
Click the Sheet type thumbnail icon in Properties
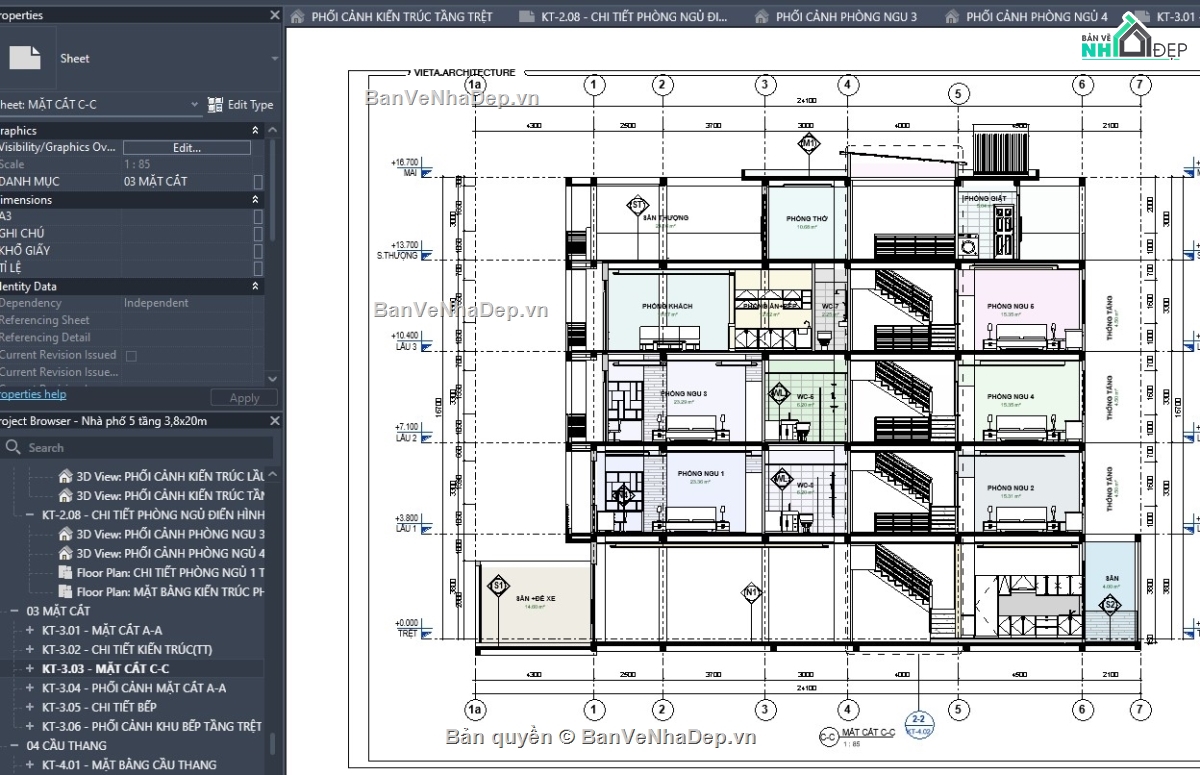pos(24,57)
